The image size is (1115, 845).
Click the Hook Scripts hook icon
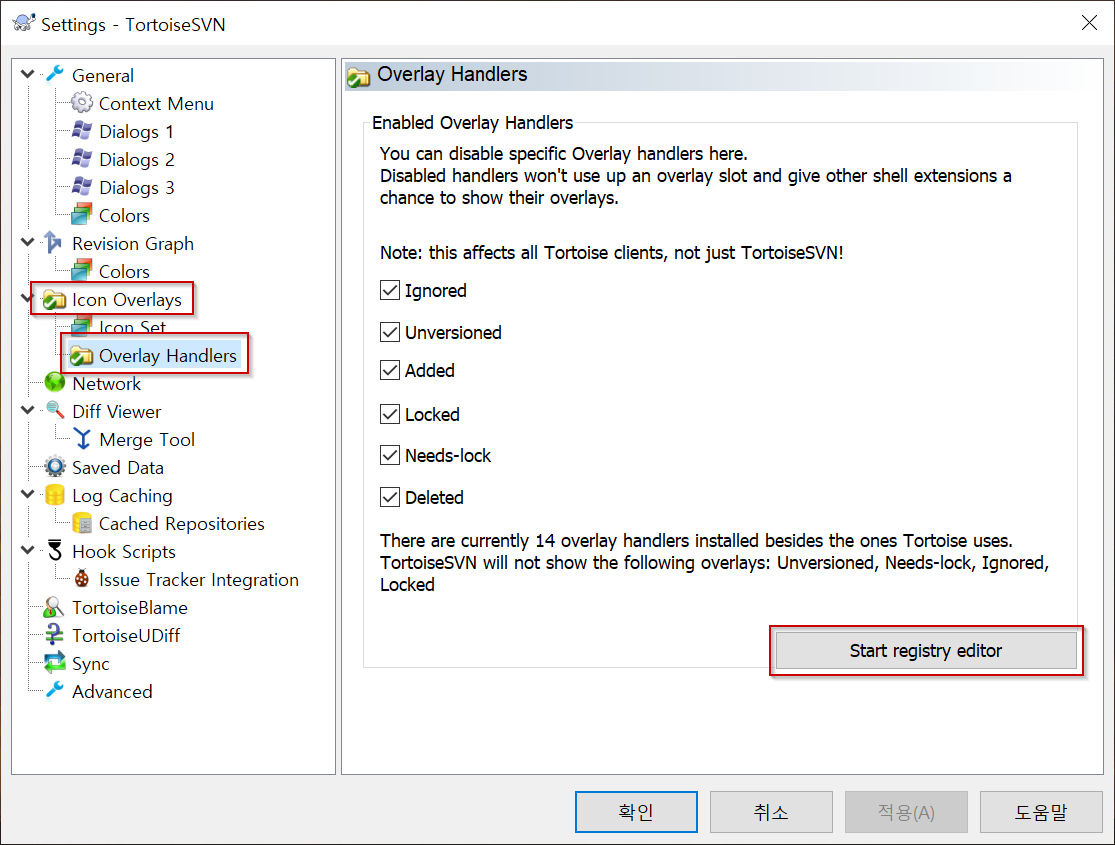55,550
